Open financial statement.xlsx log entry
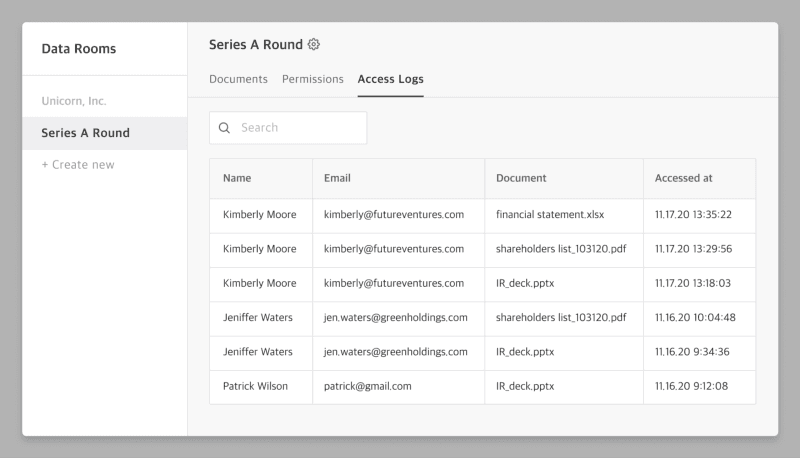Image resolution: width=800 pixels, height=458 pixels. point(550,215)
